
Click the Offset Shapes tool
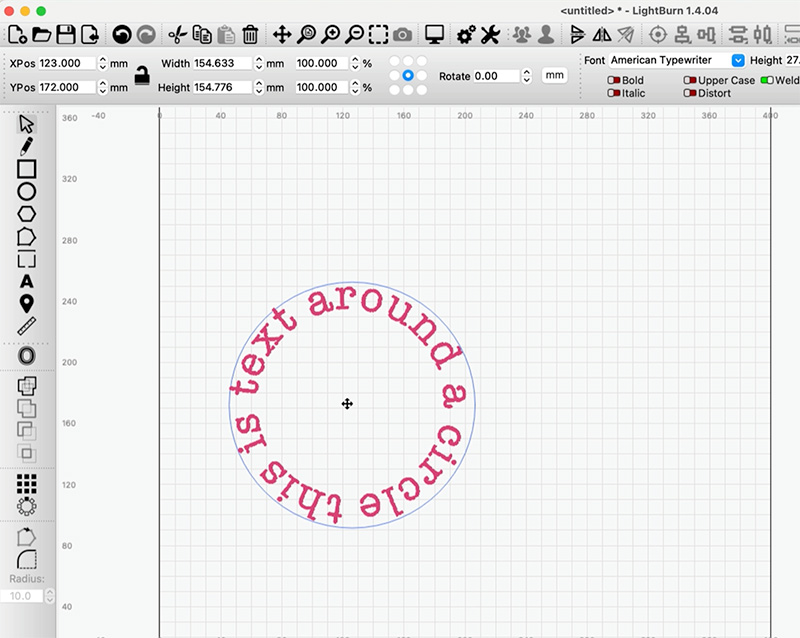(x=27, y=355)
